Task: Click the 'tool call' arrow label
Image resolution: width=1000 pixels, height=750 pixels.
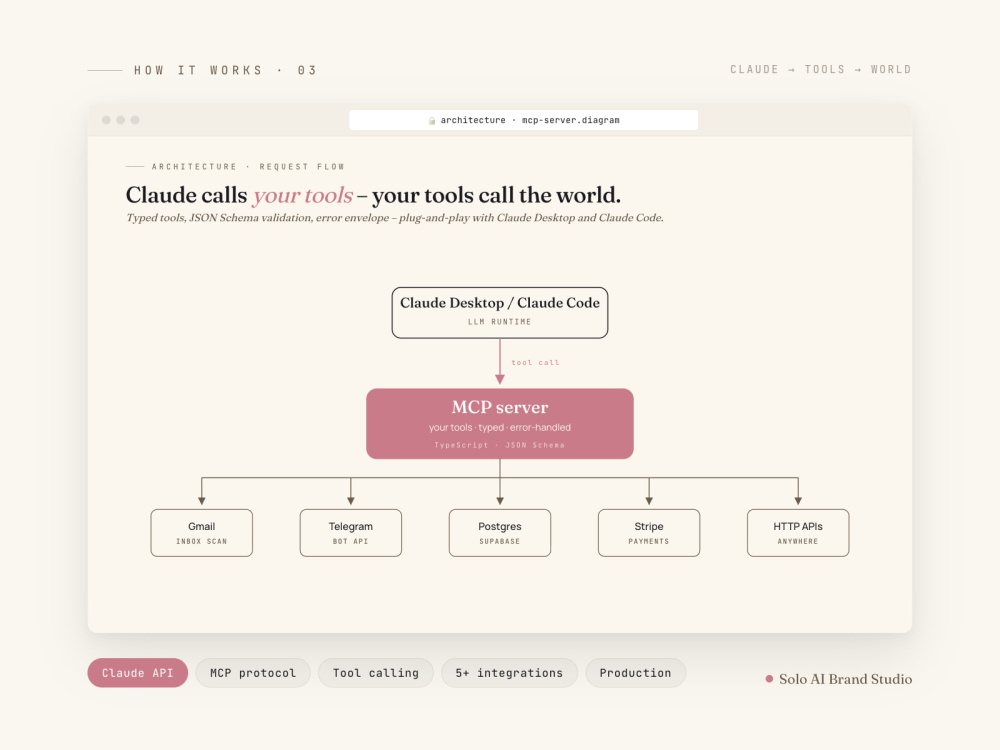Action: coord(535,362)
